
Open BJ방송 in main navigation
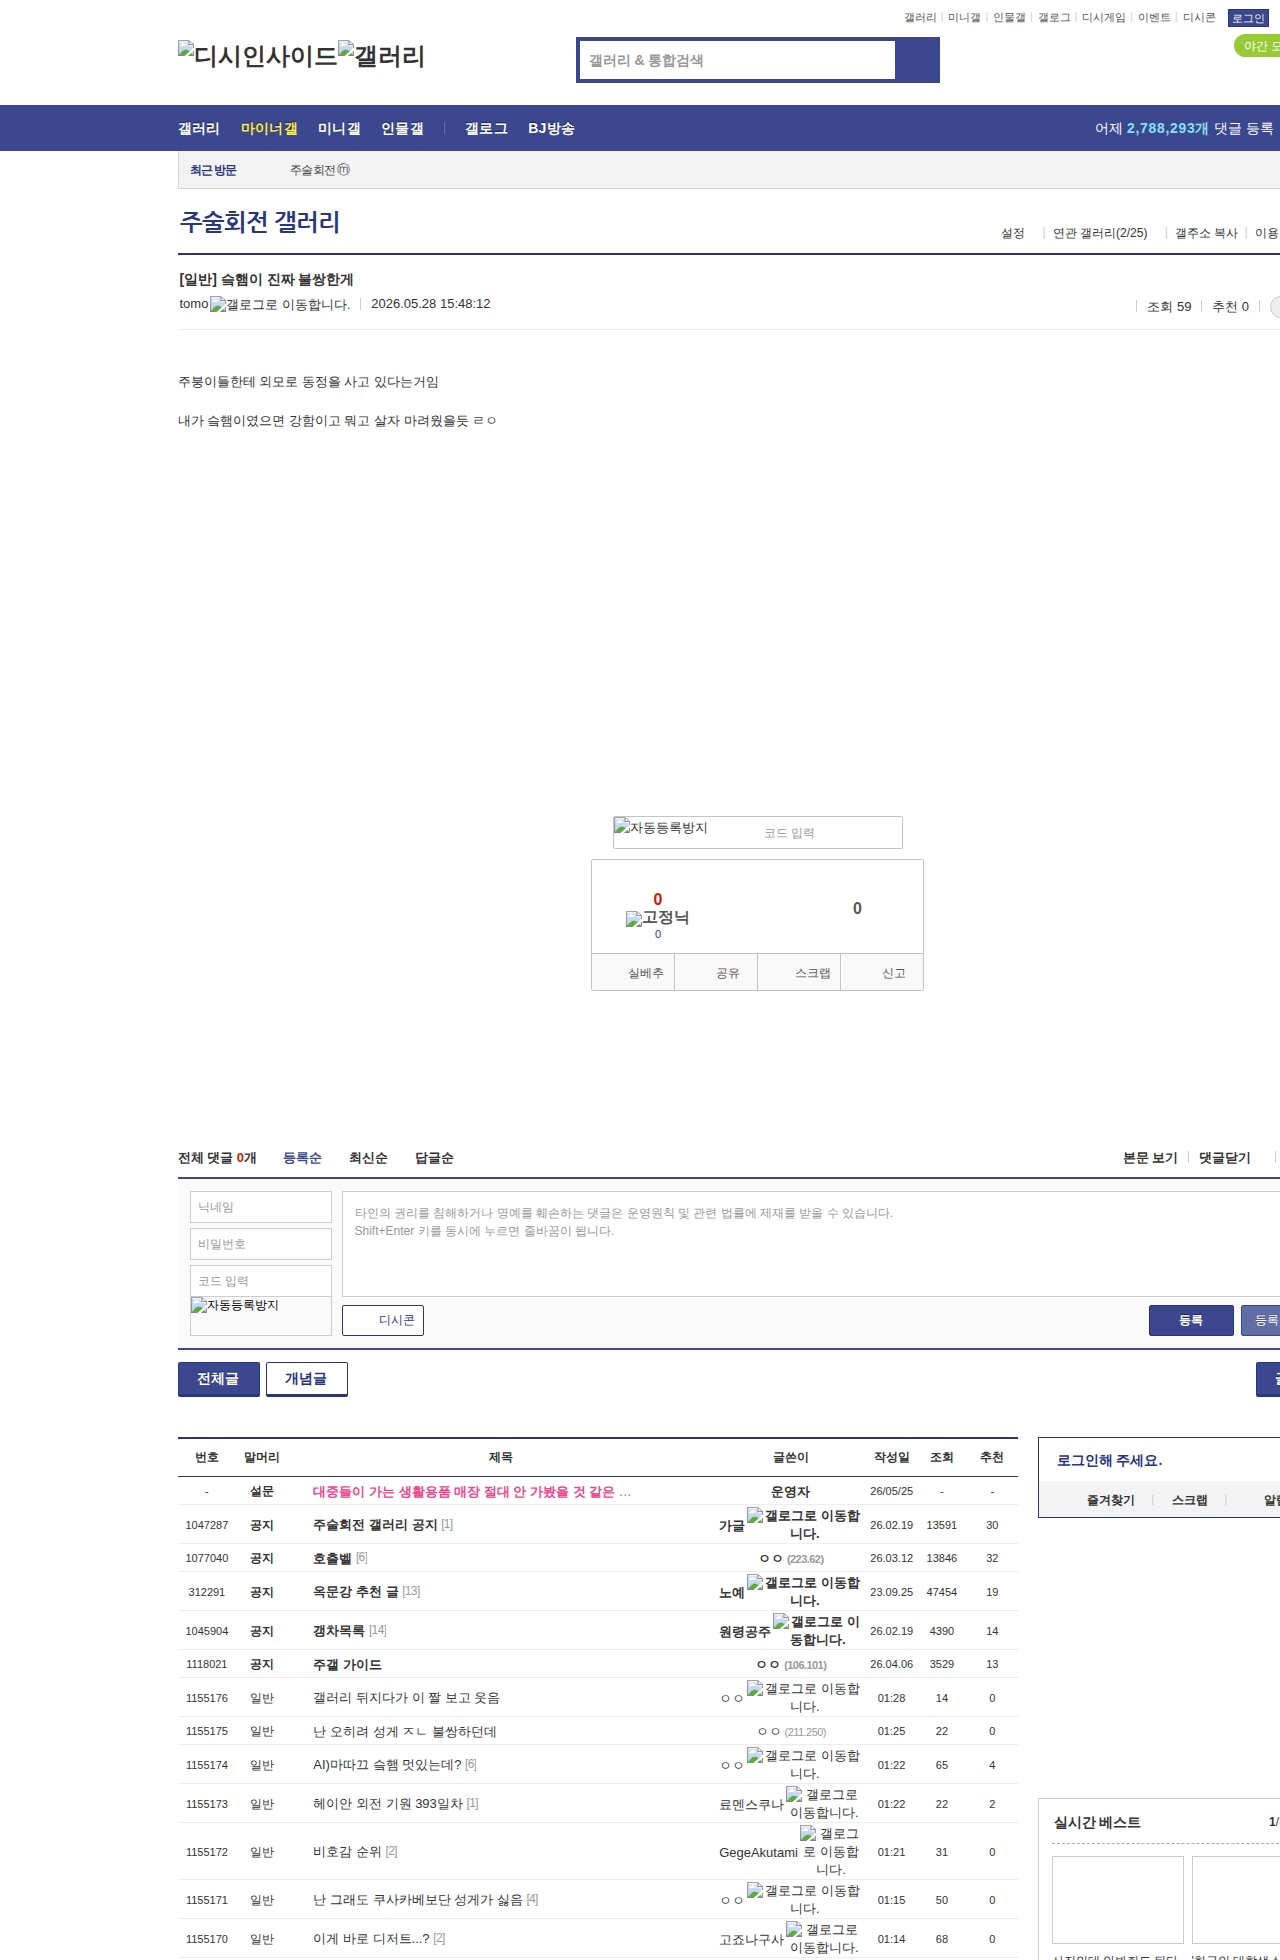pos(551,129)
